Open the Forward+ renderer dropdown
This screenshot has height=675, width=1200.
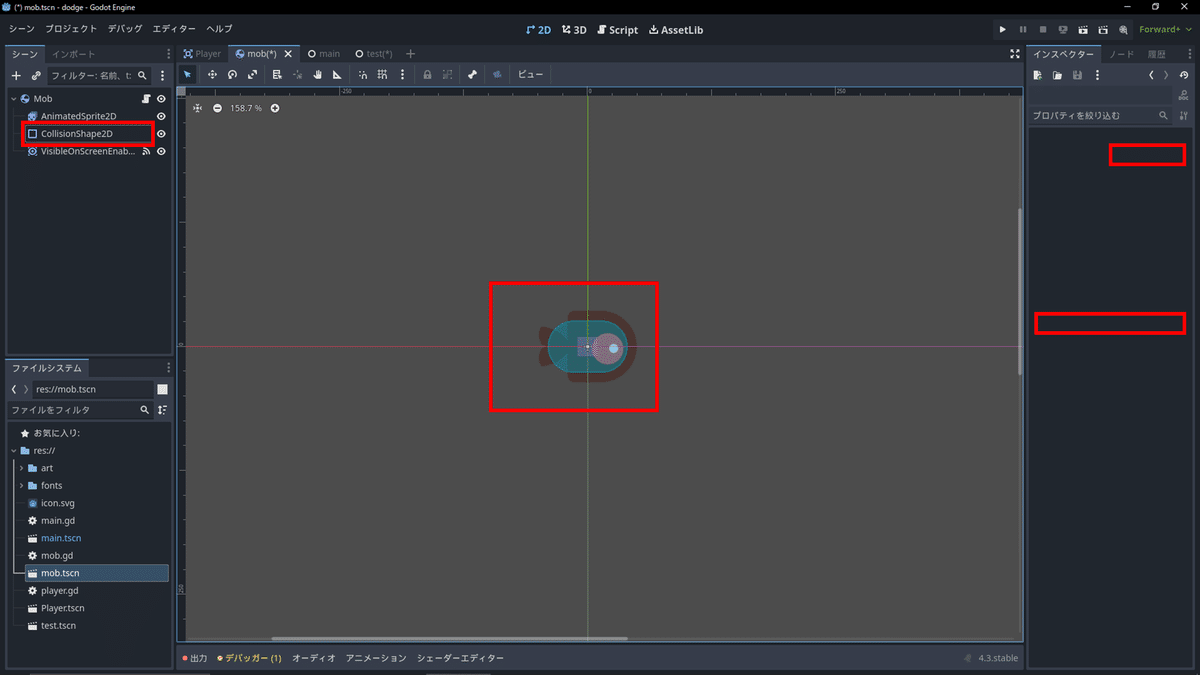tap(1161, 29)
